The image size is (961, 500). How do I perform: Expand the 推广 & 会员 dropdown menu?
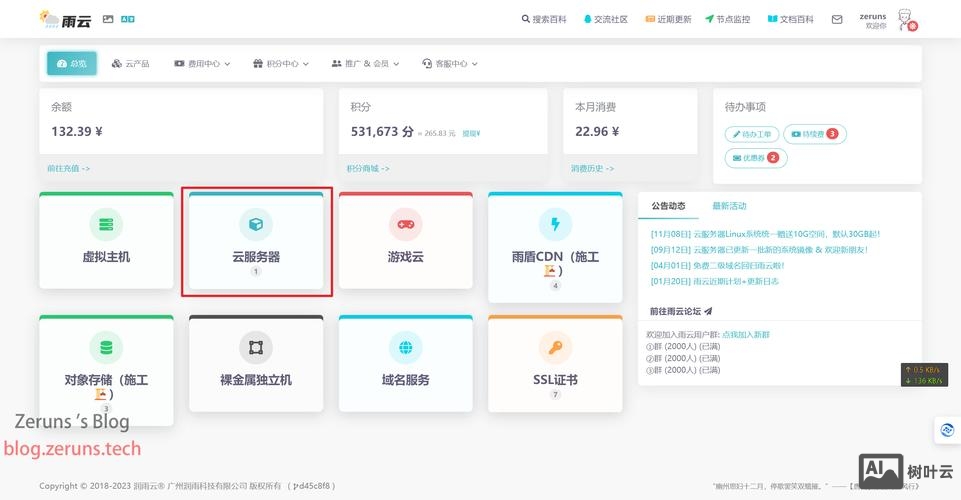(365, 63)
